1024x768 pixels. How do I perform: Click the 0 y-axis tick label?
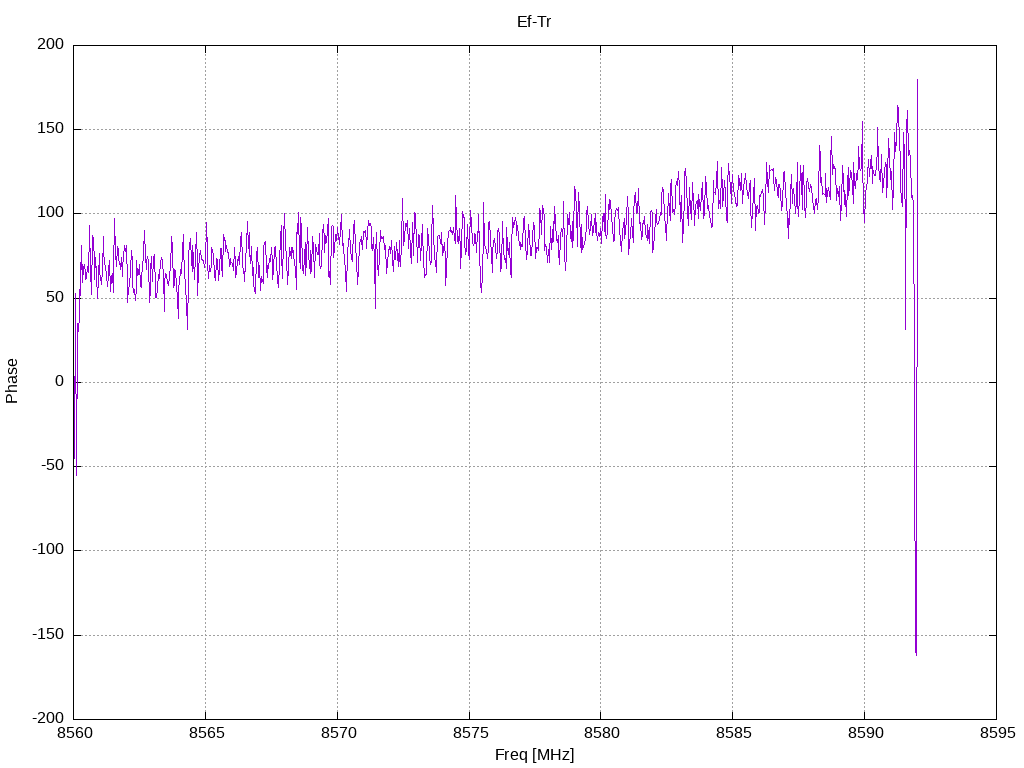click(59, 382)
